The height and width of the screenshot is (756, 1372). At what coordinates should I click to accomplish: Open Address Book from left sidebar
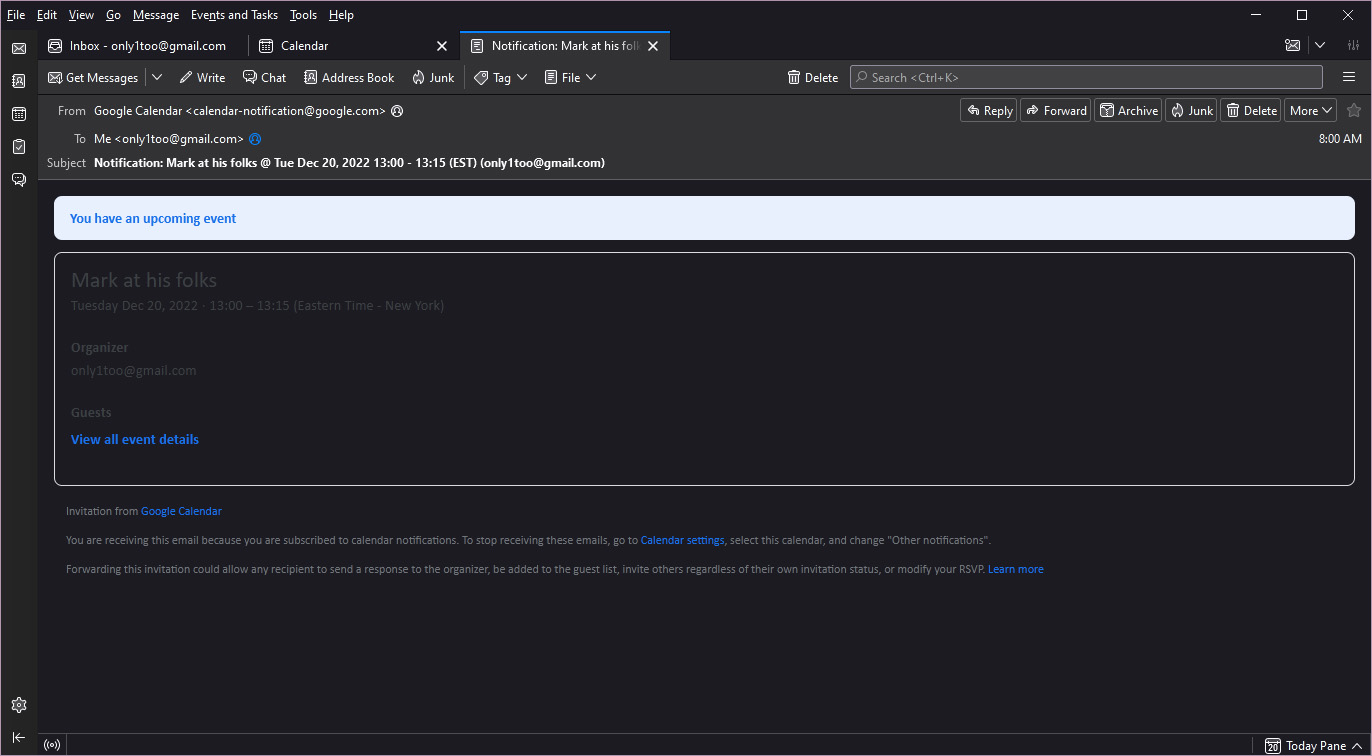click(18, 81)
